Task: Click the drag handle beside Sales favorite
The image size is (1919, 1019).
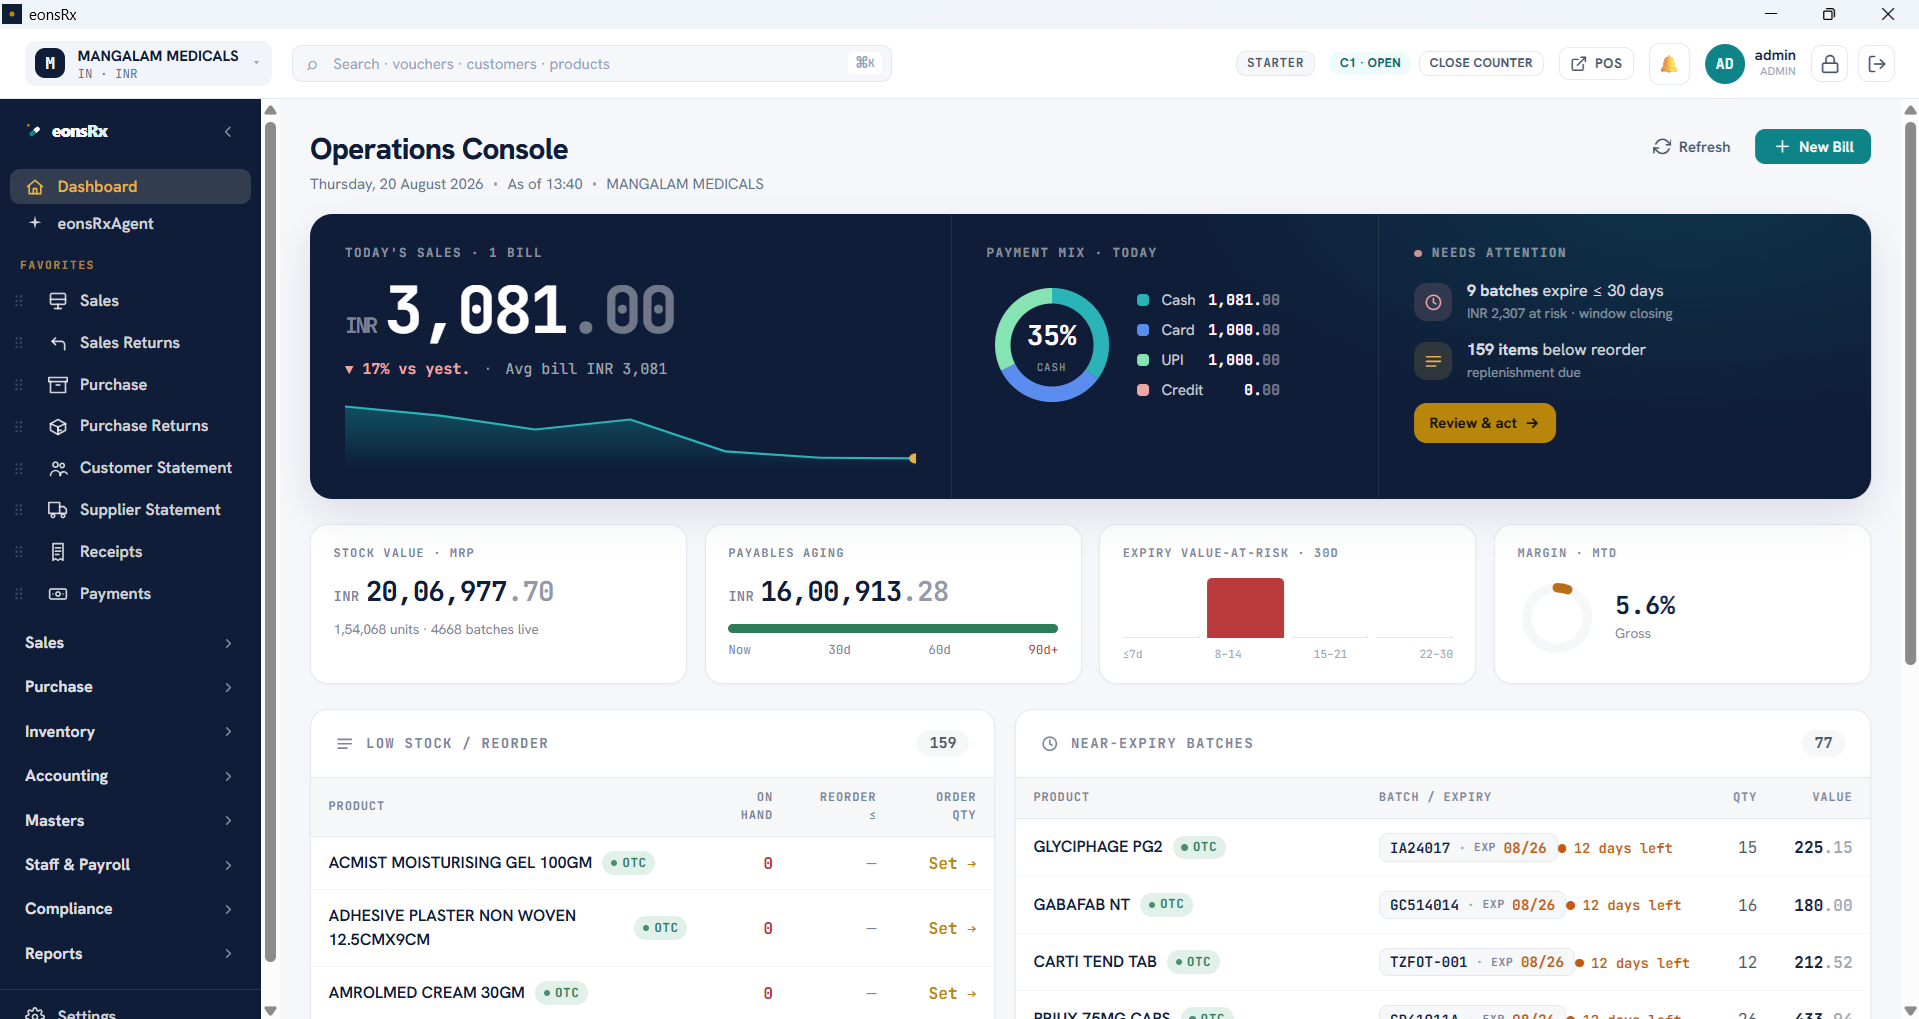Action: [18, 301]
